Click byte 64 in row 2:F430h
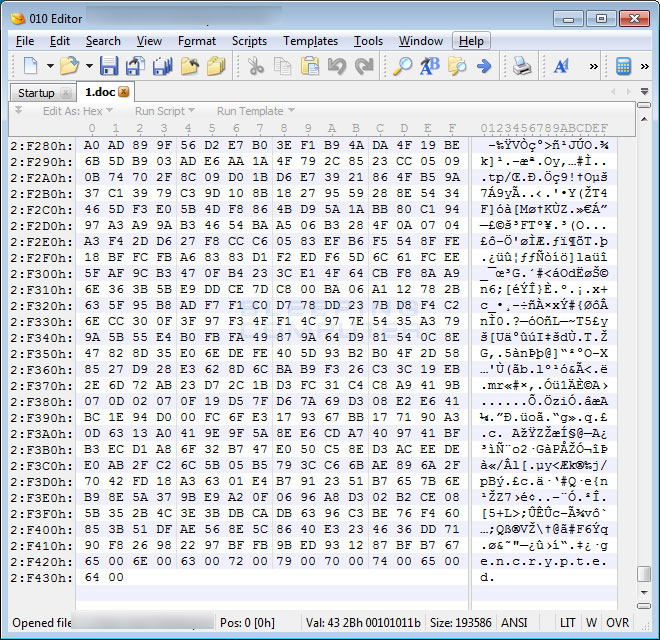 92,577
